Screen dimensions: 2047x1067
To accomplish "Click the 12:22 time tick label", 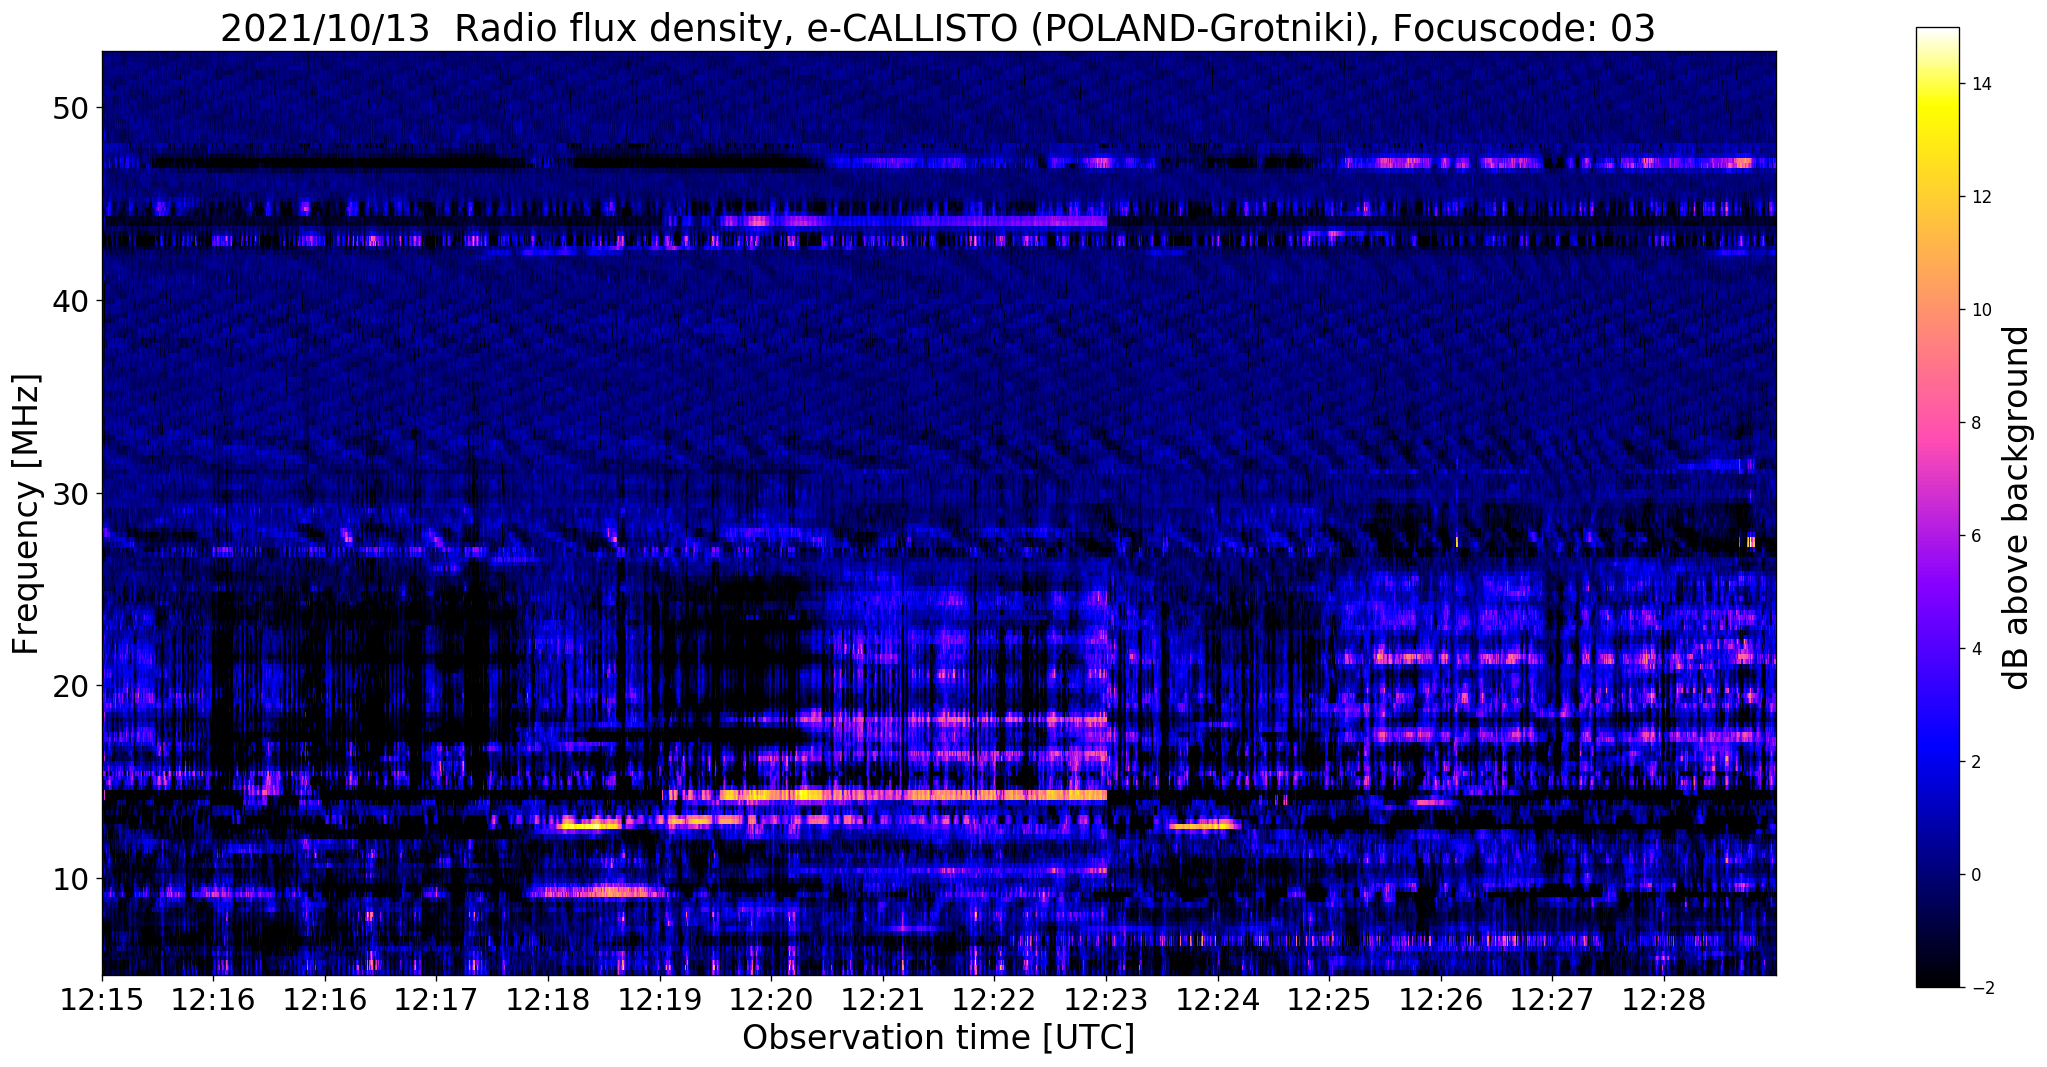I will (995, 1000).
